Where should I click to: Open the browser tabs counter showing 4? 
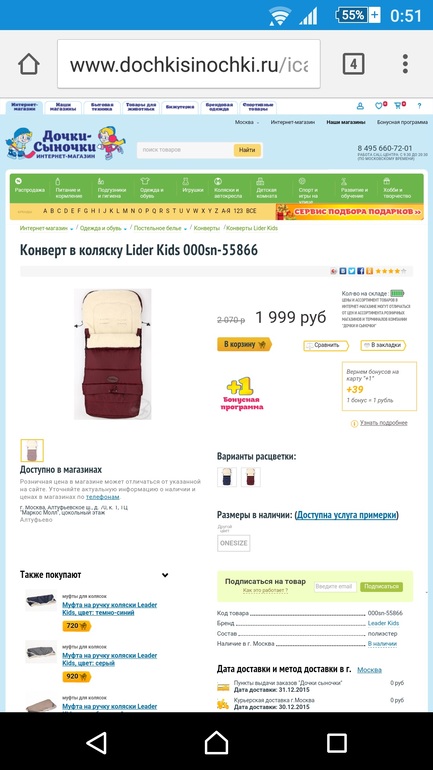point(353,64)
